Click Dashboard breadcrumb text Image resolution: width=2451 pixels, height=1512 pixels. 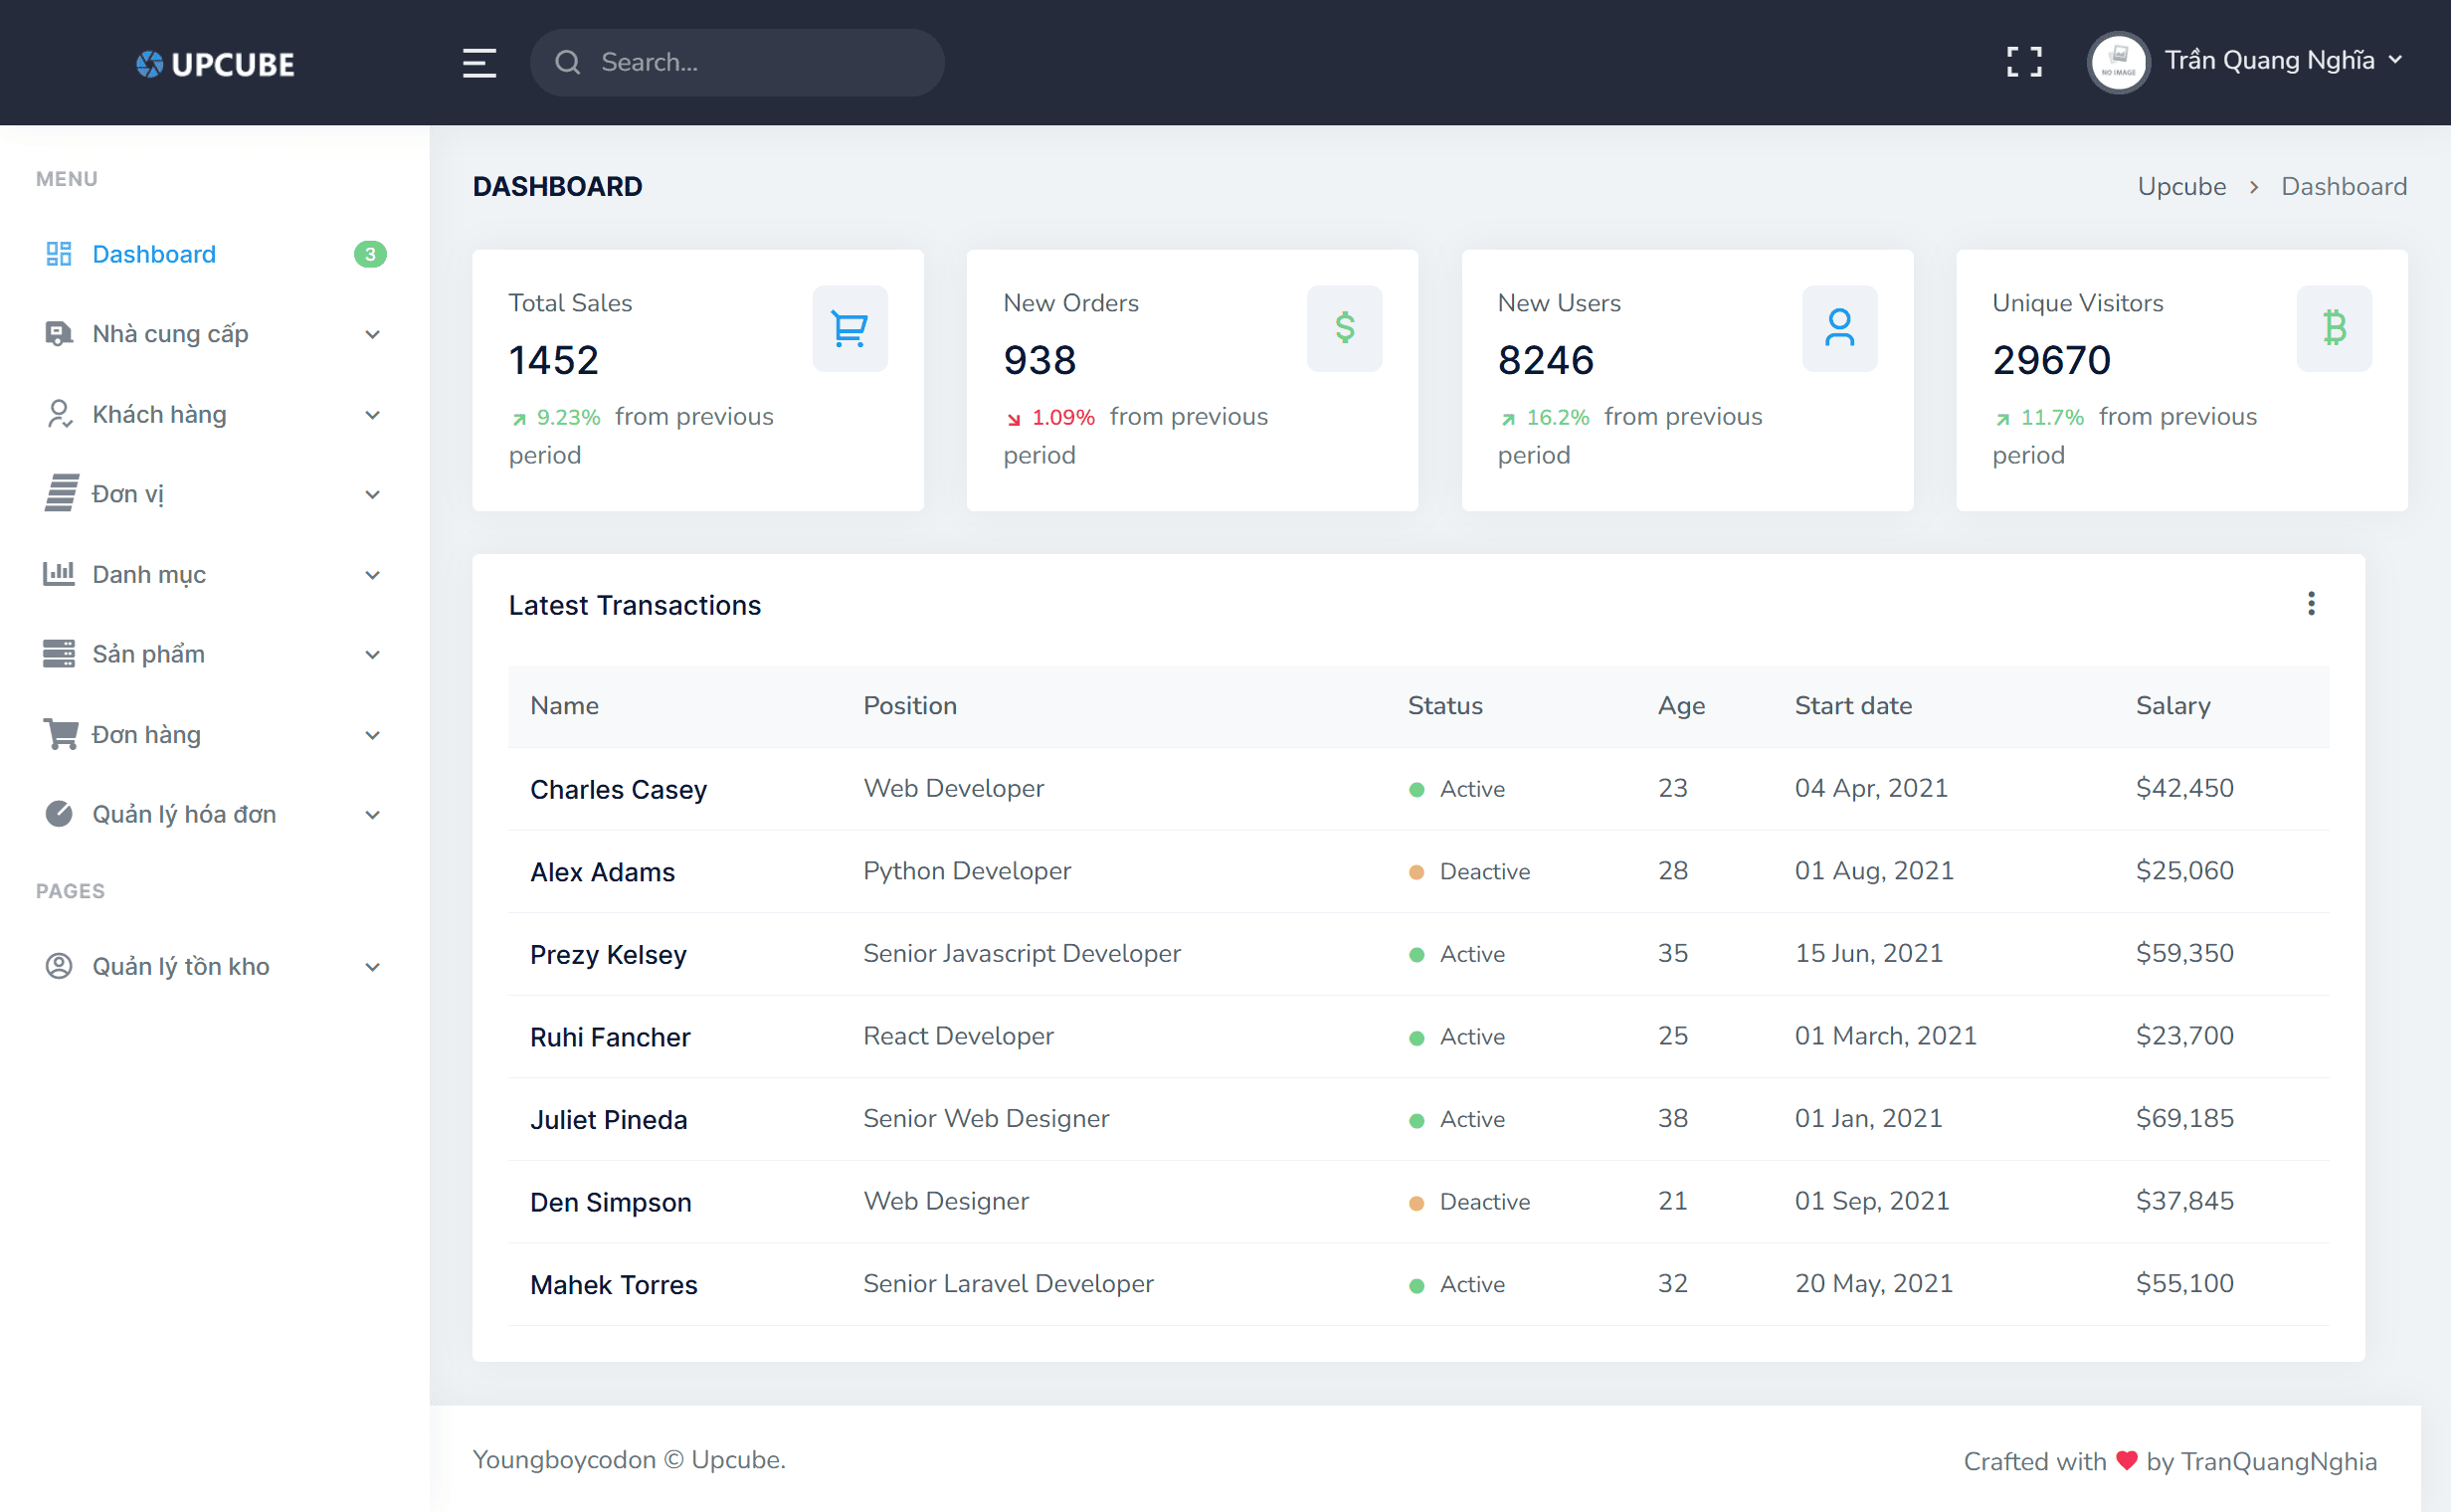(2343, 186)
